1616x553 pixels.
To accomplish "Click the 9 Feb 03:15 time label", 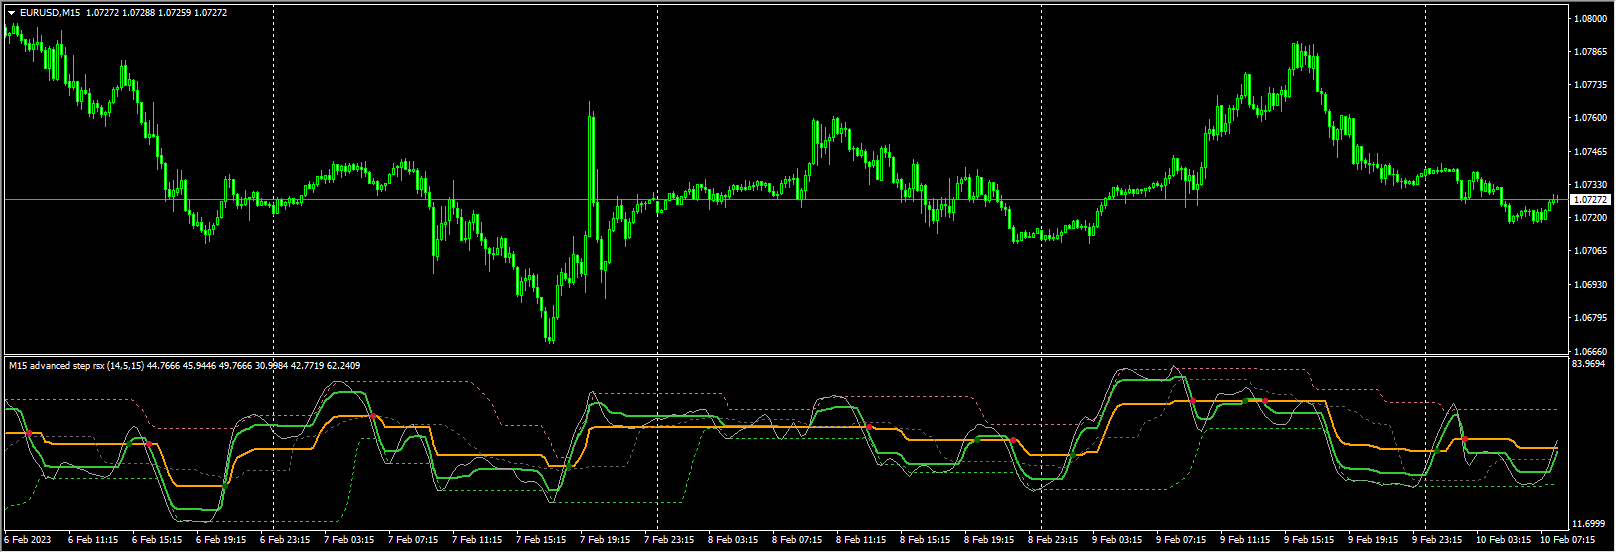I will coord(1117,540).
